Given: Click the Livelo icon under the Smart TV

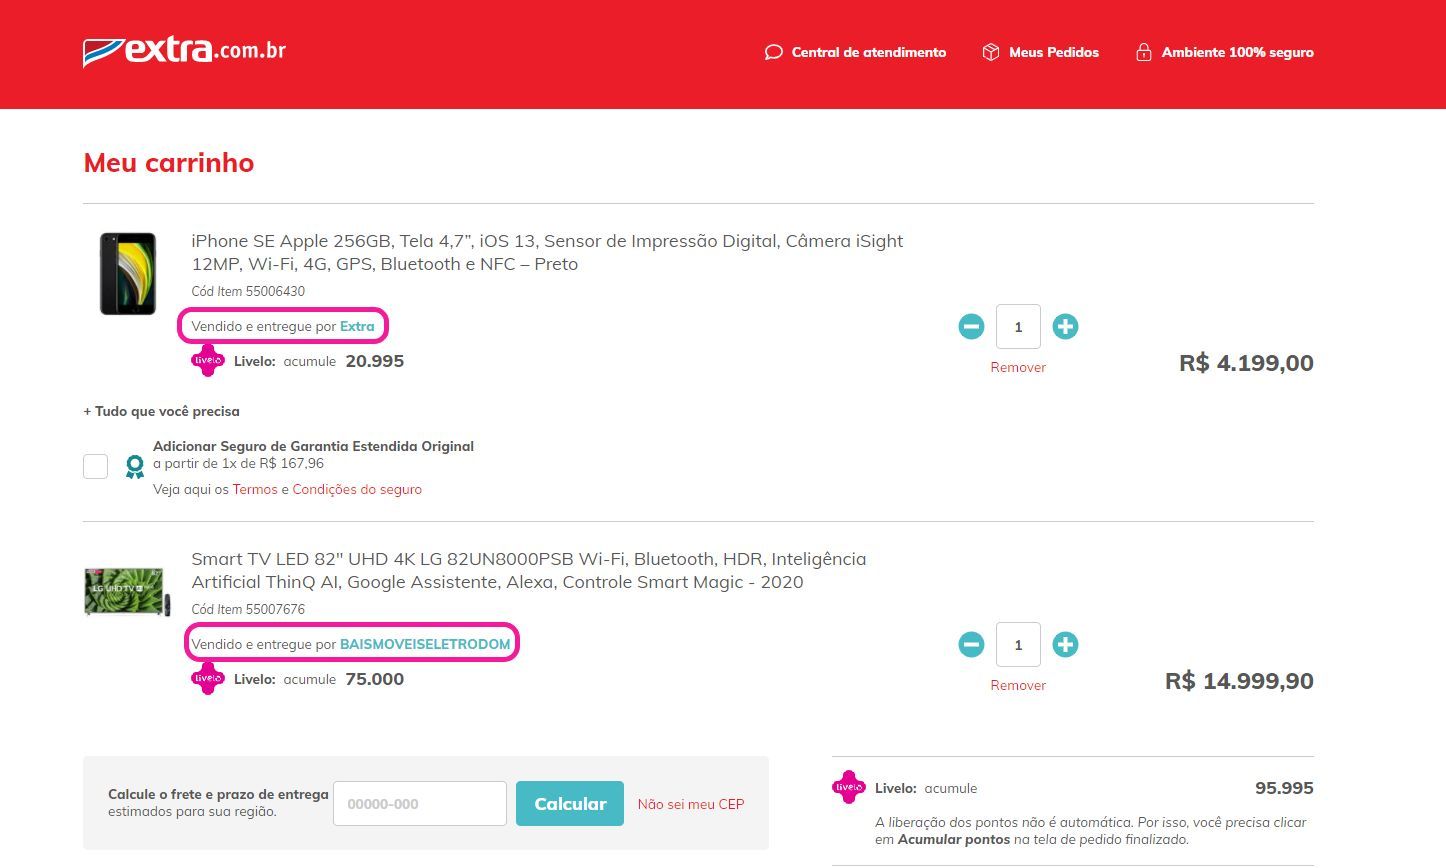Looking at the screenshot, I should coord(207,678).
